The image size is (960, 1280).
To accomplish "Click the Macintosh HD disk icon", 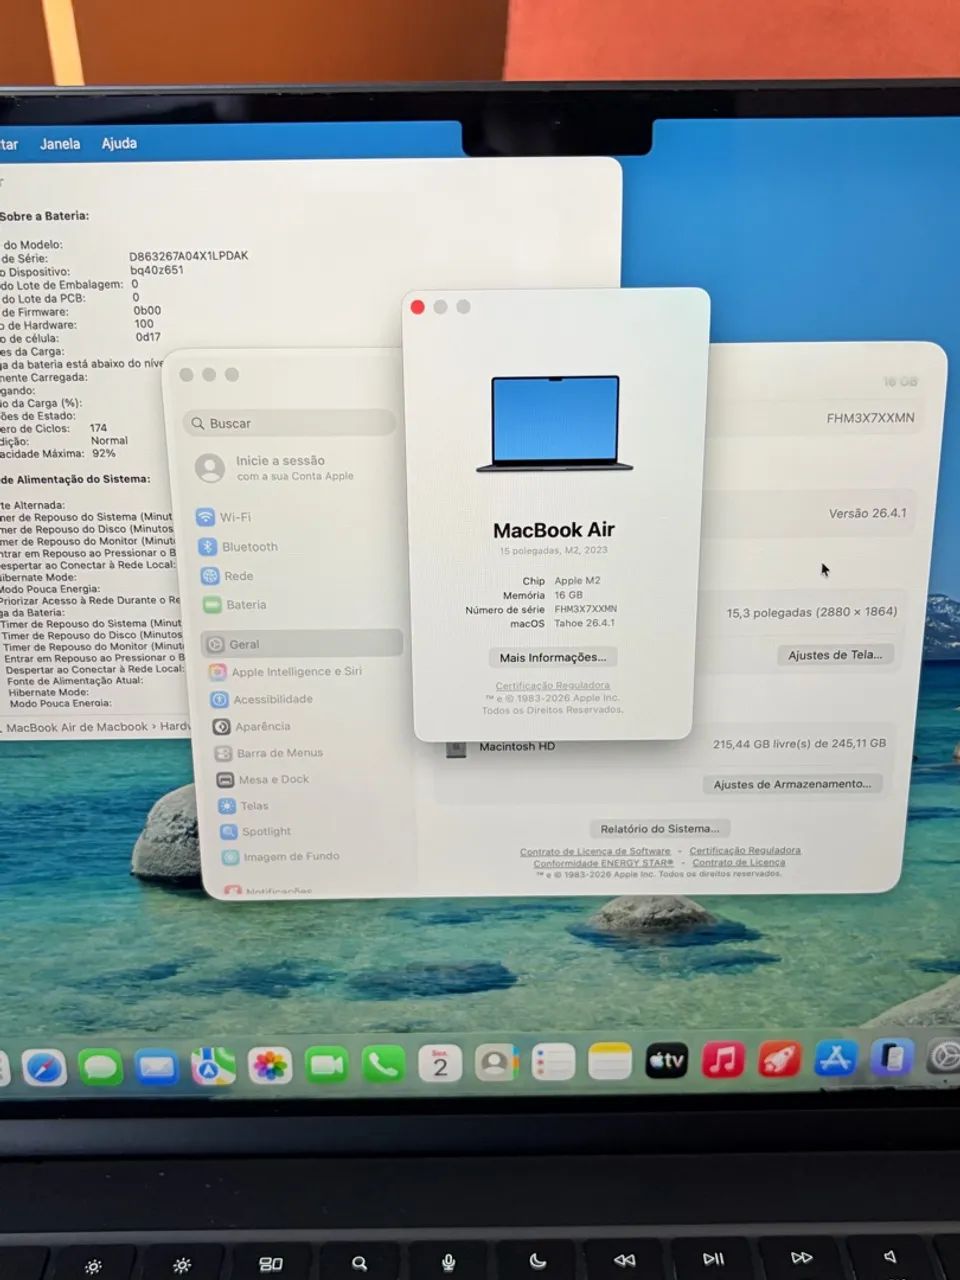I will (456, 748).
